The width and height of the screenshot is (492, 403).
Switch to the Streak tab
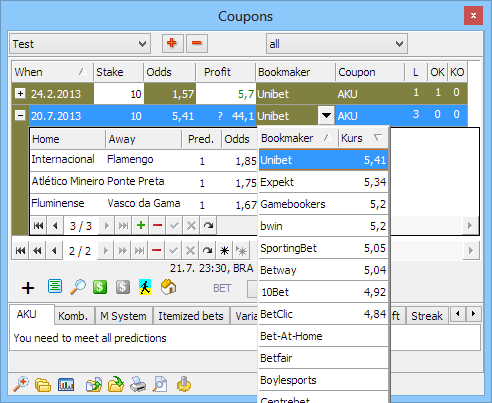point(427,316)
